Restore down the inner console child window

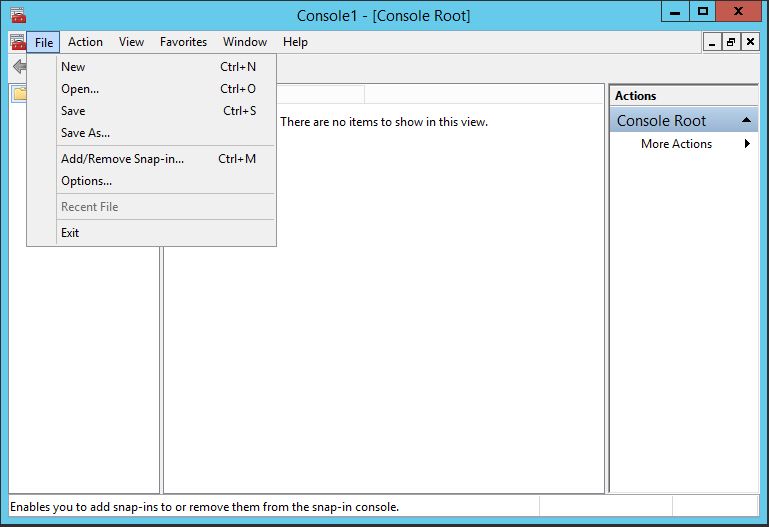731,42
